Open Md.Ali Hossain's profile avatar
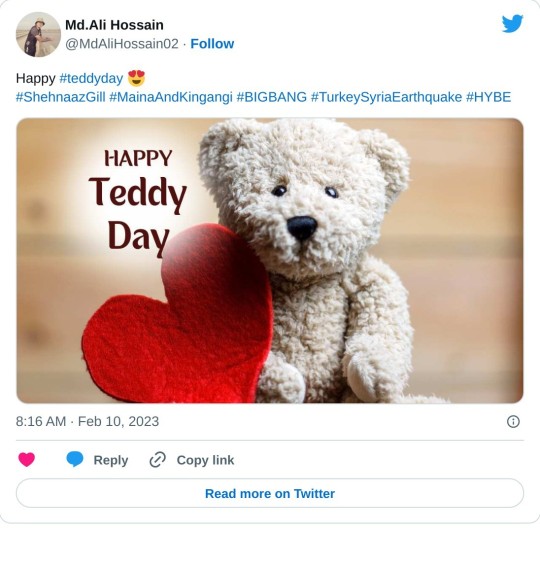 pyautogui.click(x=38, y=34)
